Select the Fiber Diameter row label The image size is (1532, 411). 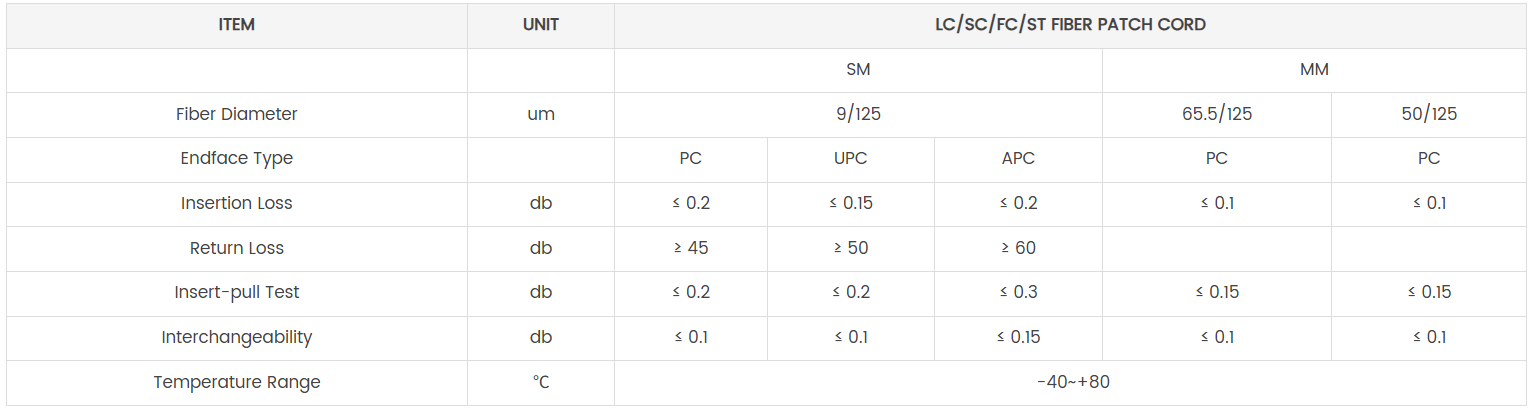pos(237,114)
